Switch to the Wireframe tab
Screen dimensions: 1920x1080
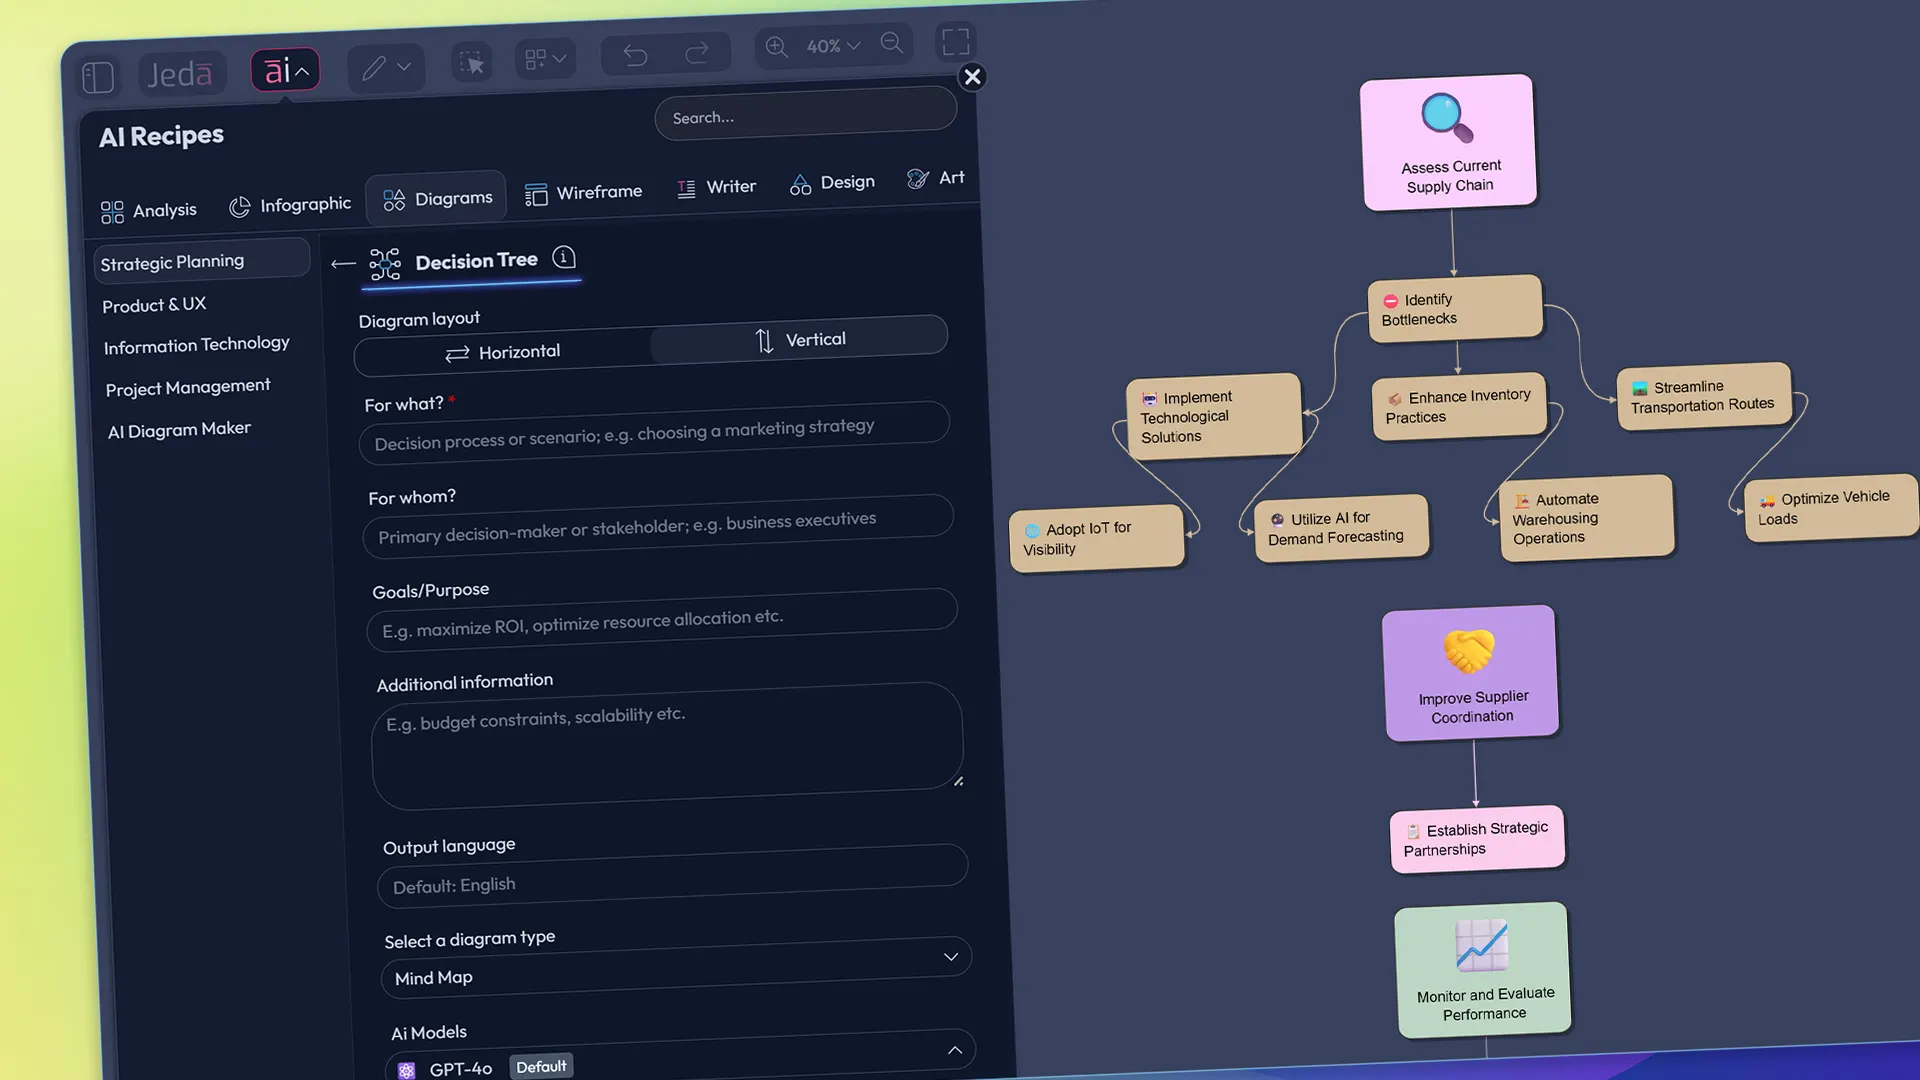pos(584,192)
